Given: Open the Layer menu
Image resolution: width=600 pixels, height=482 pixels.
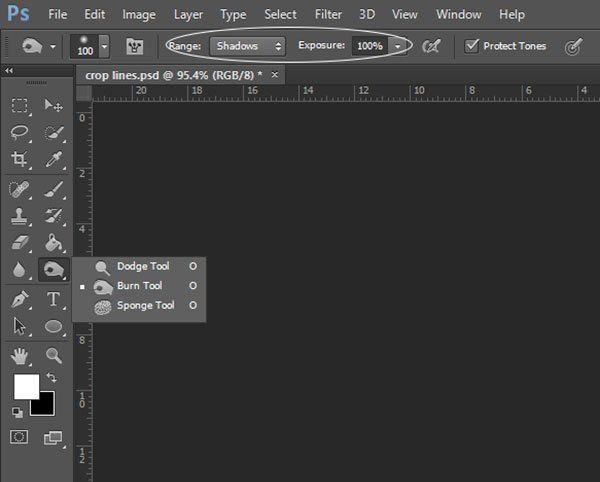Looking at the screenshot, I should coord(188,15).
